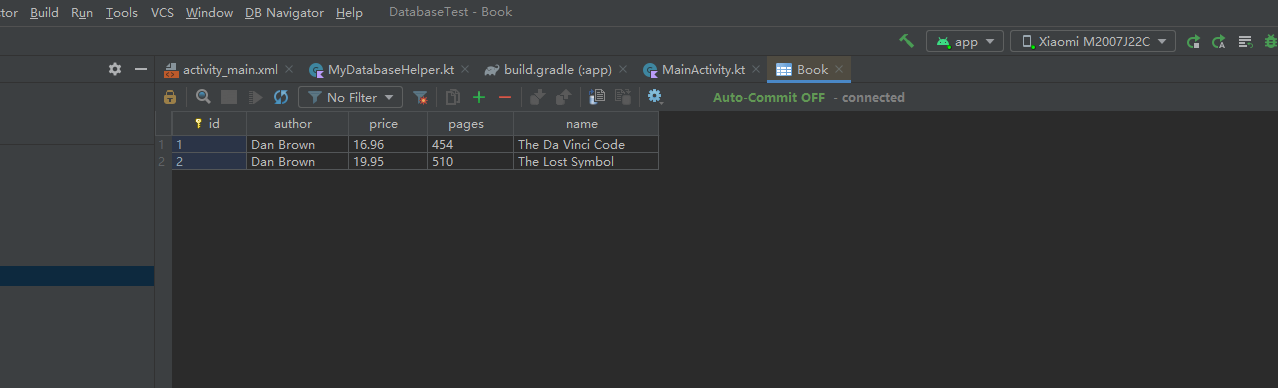The image size is (1278, 388).
Task: Add a new record with green plus
Action: point(479,97)
